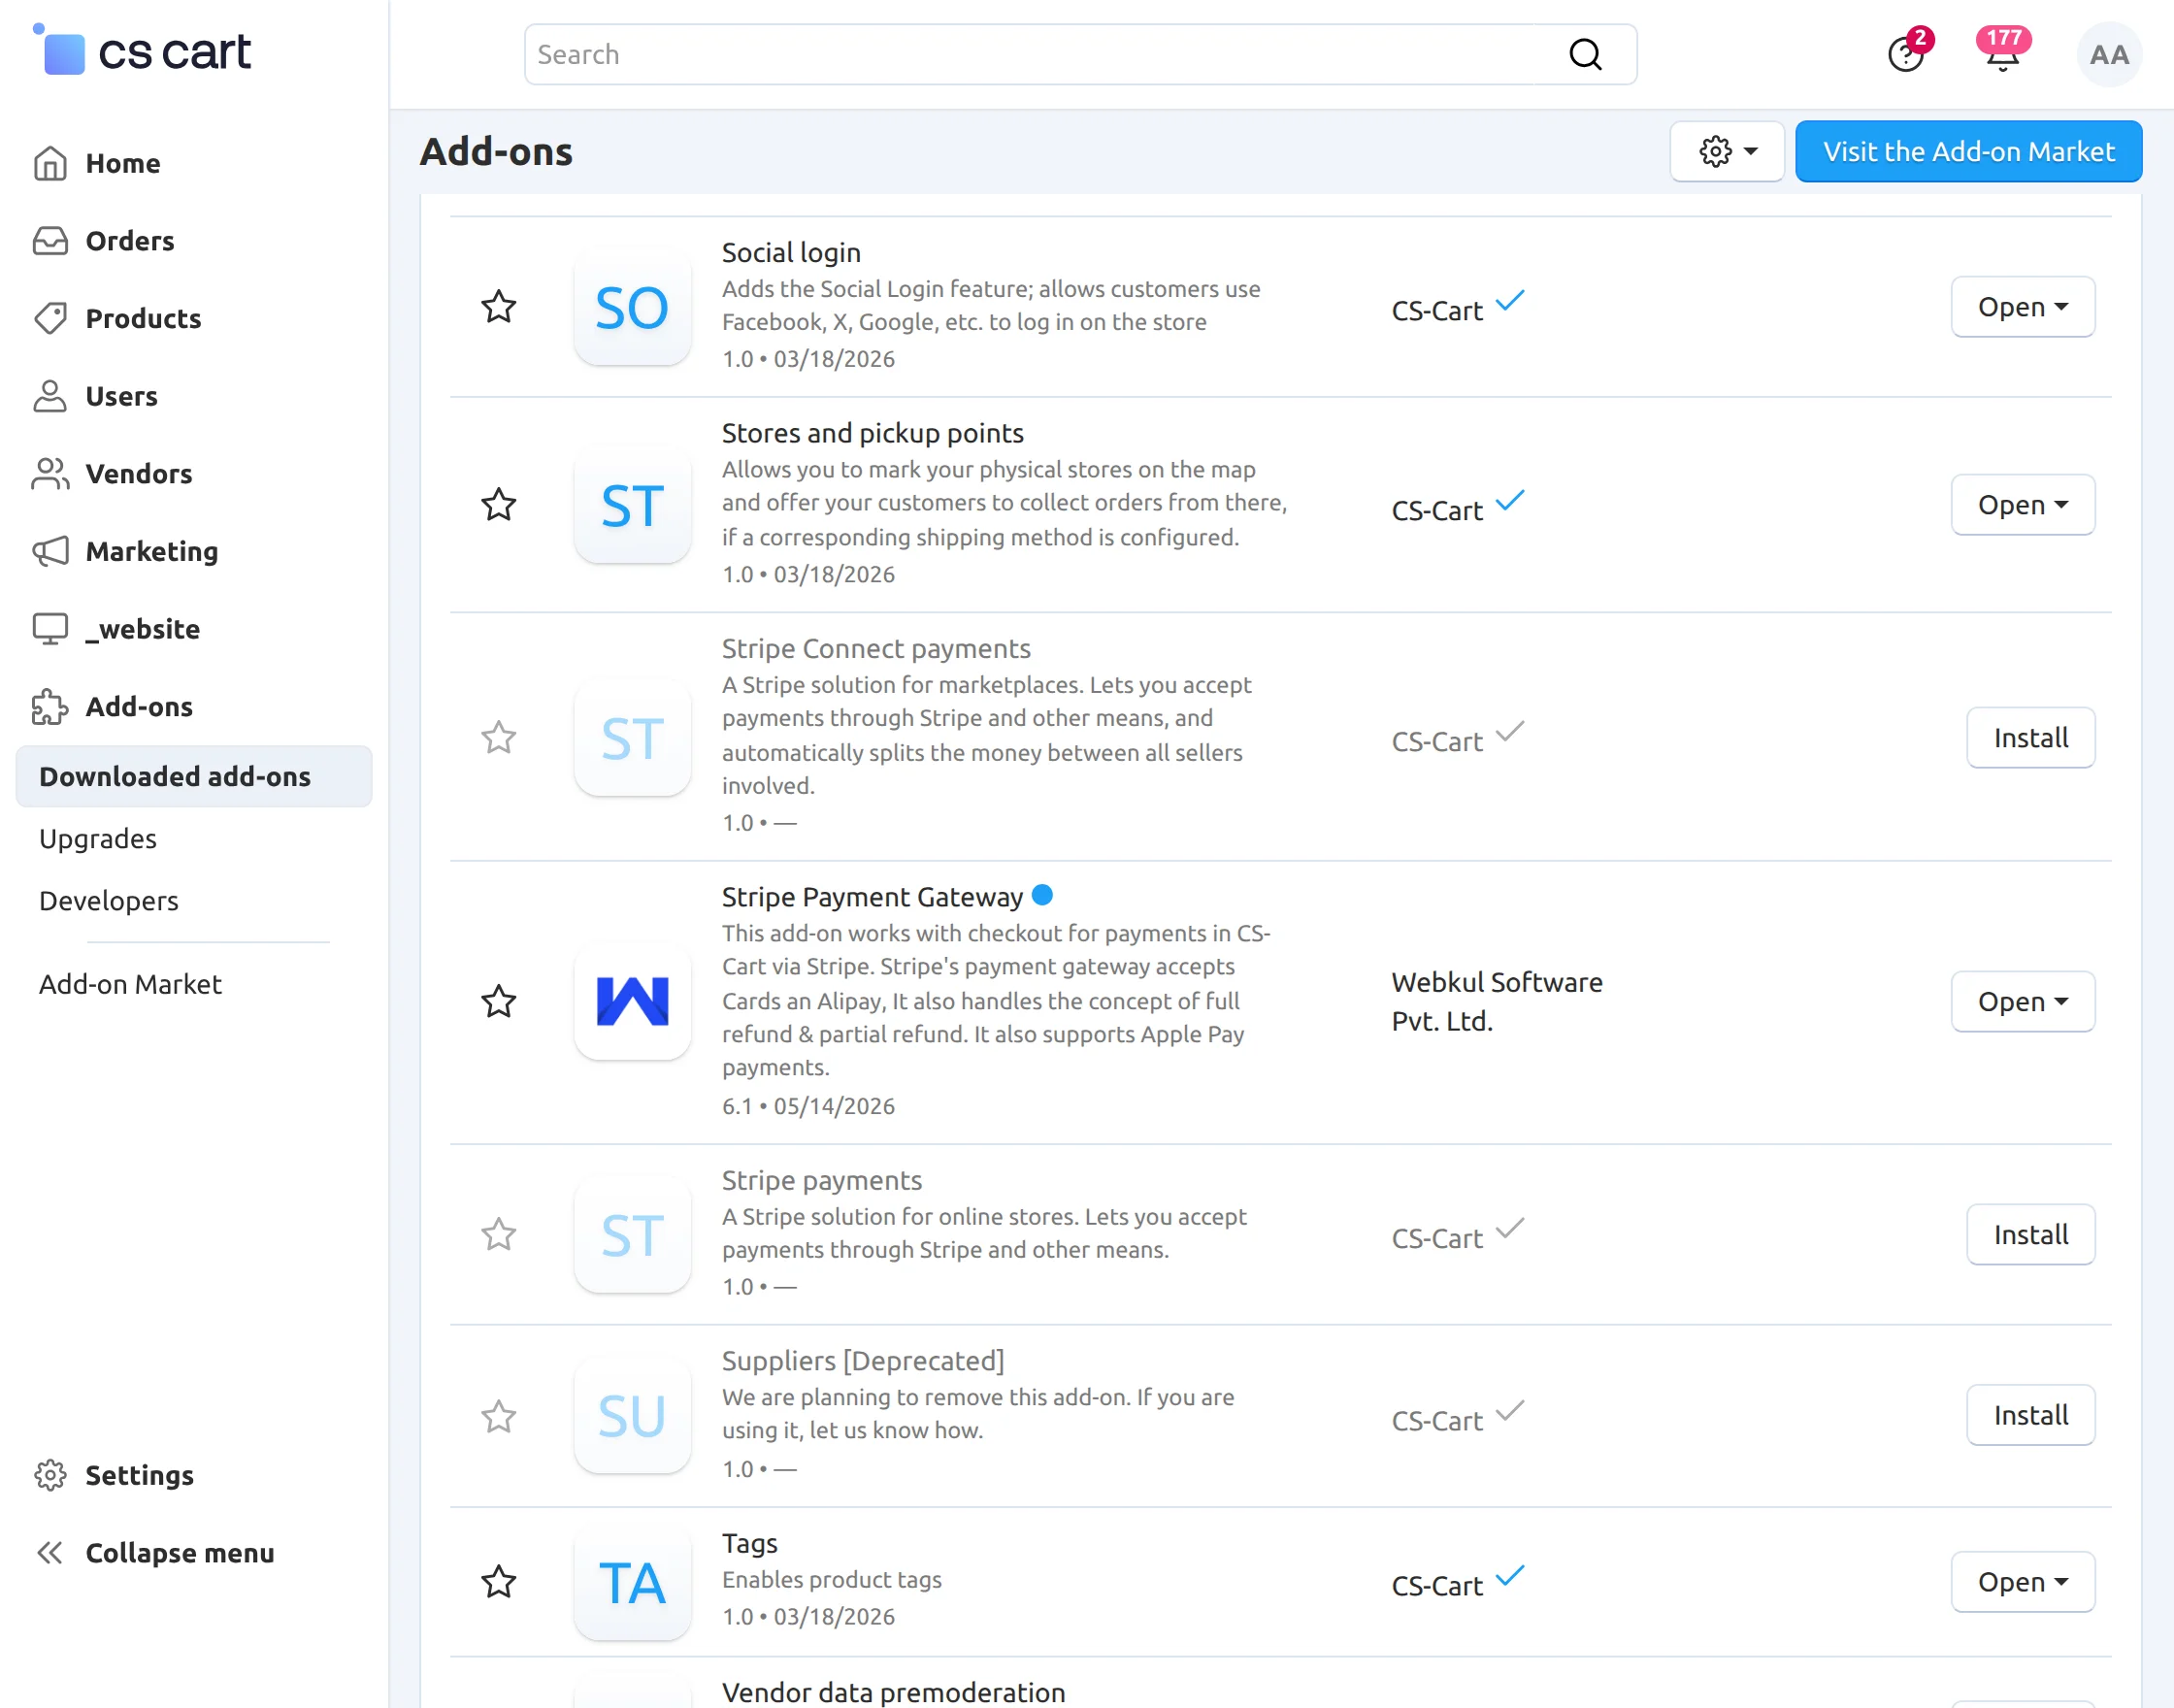The image size is (2174, 1708).
Task: Go to Home in the sidebar
Action: (123, 163)
